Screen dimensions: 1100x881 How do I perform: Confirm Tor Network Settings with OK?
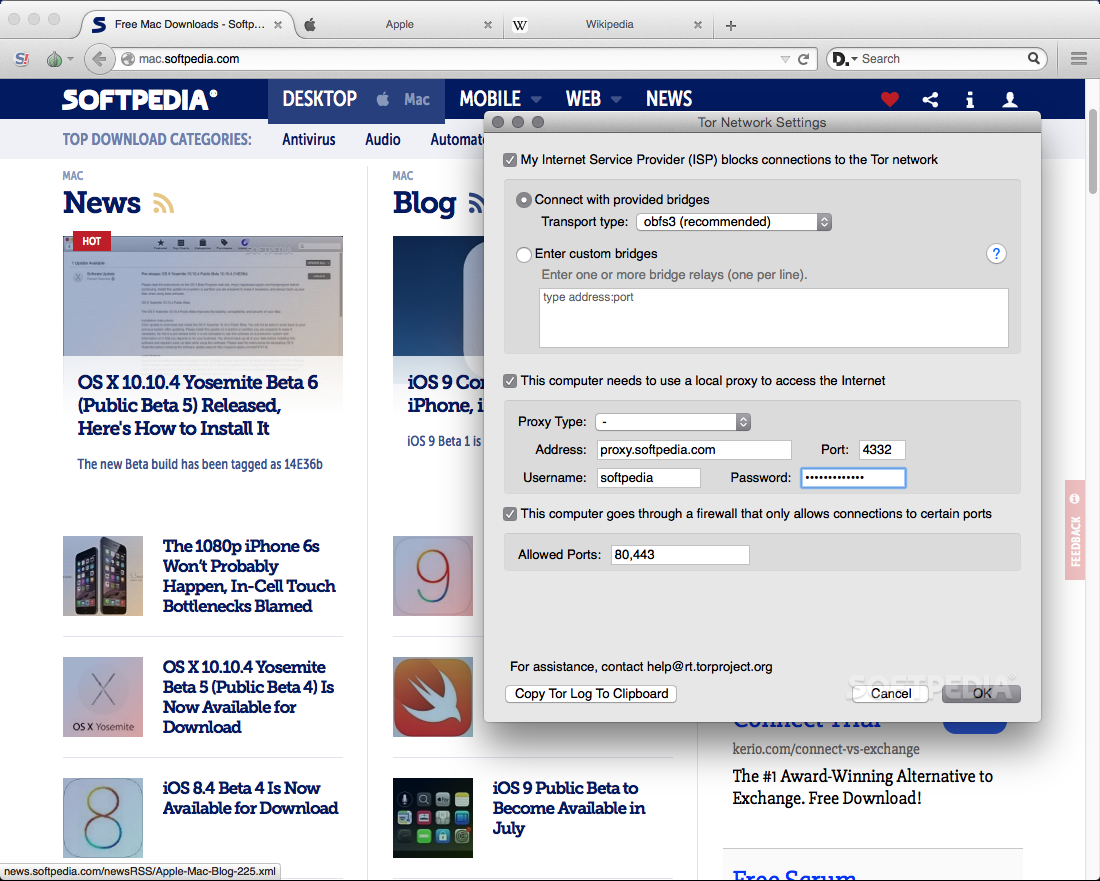point(981,694)
